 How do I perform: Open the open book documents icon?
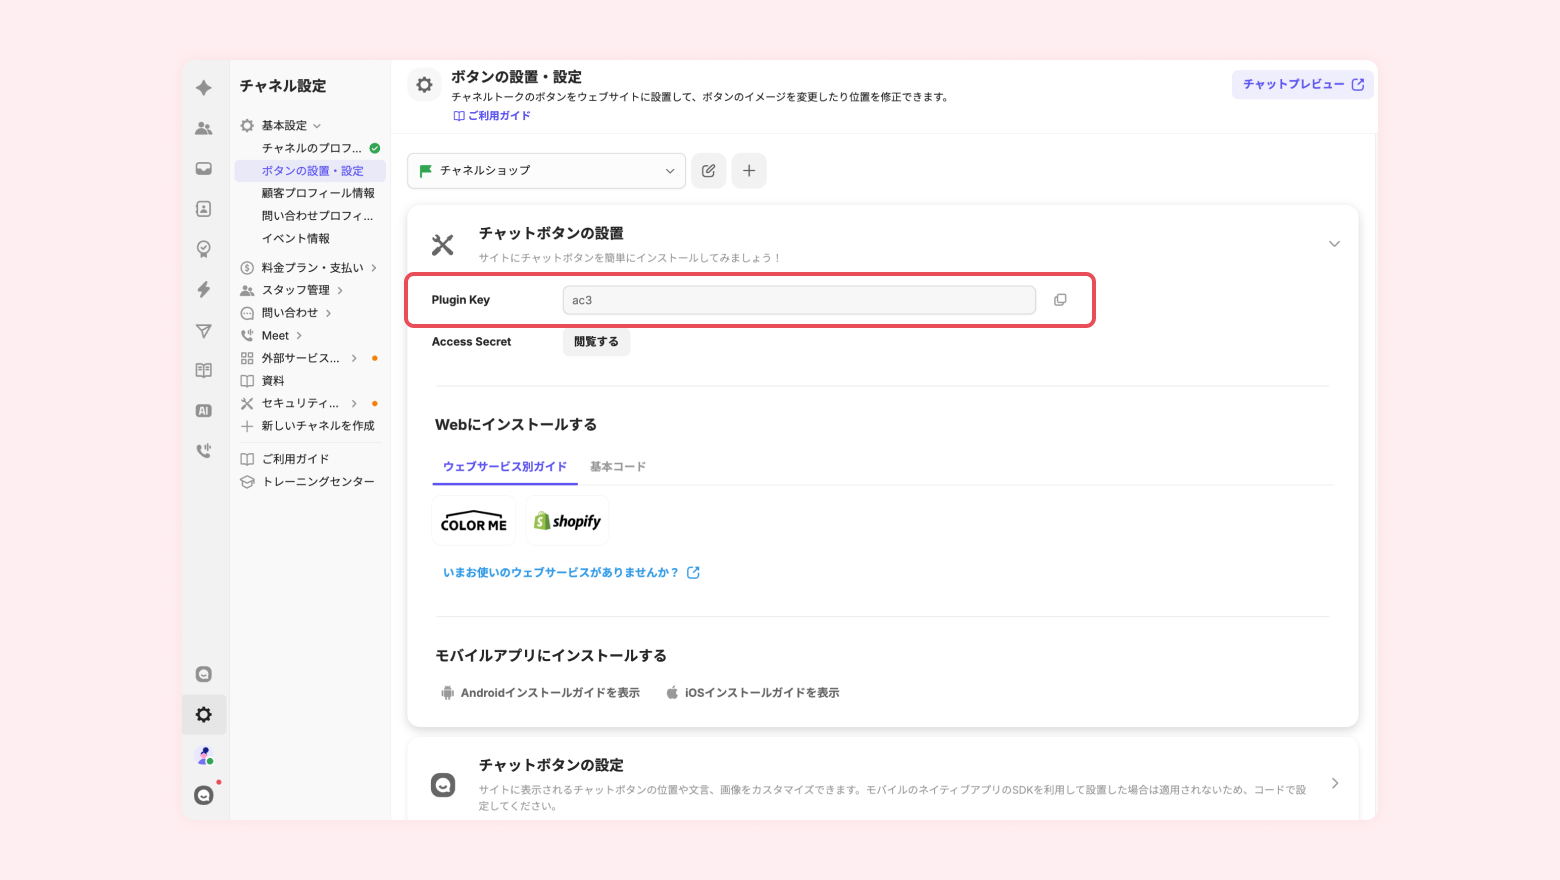point(204,370)
